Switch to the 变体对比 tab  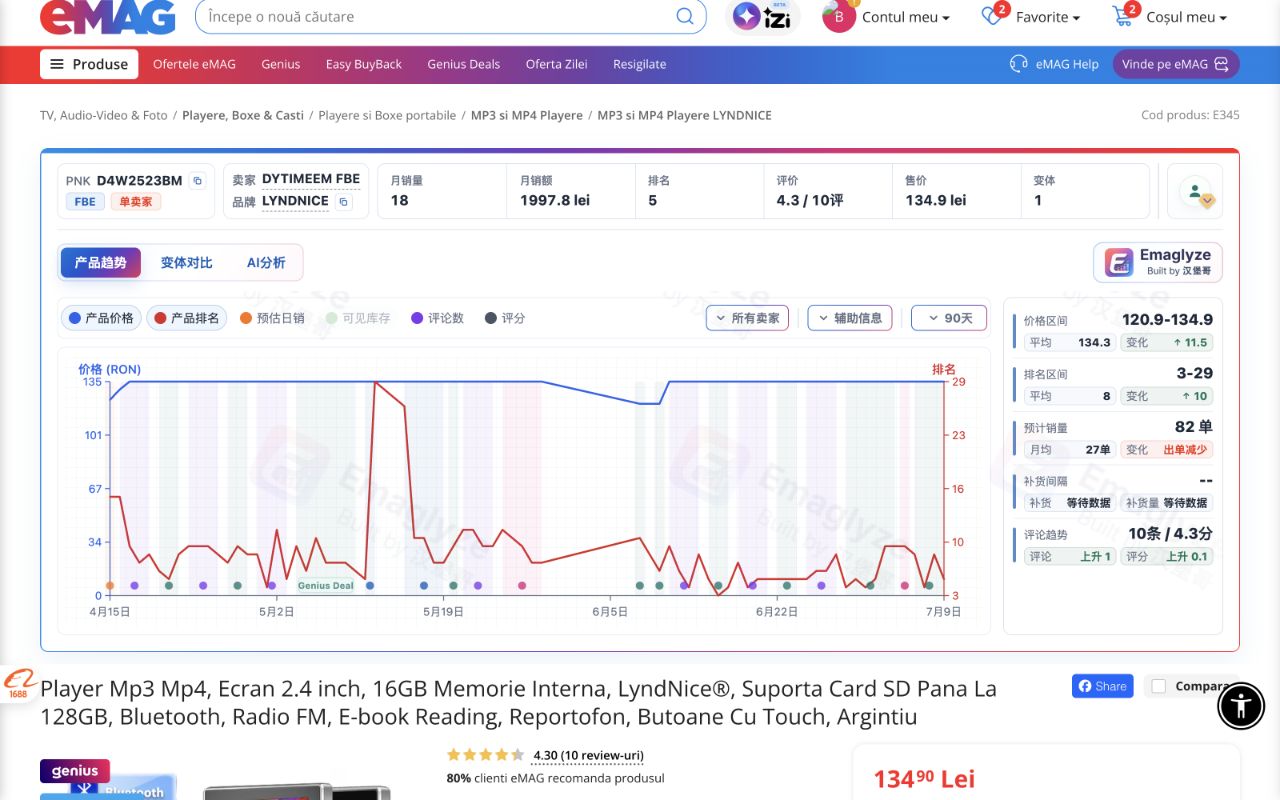click(x=187, y=263)
